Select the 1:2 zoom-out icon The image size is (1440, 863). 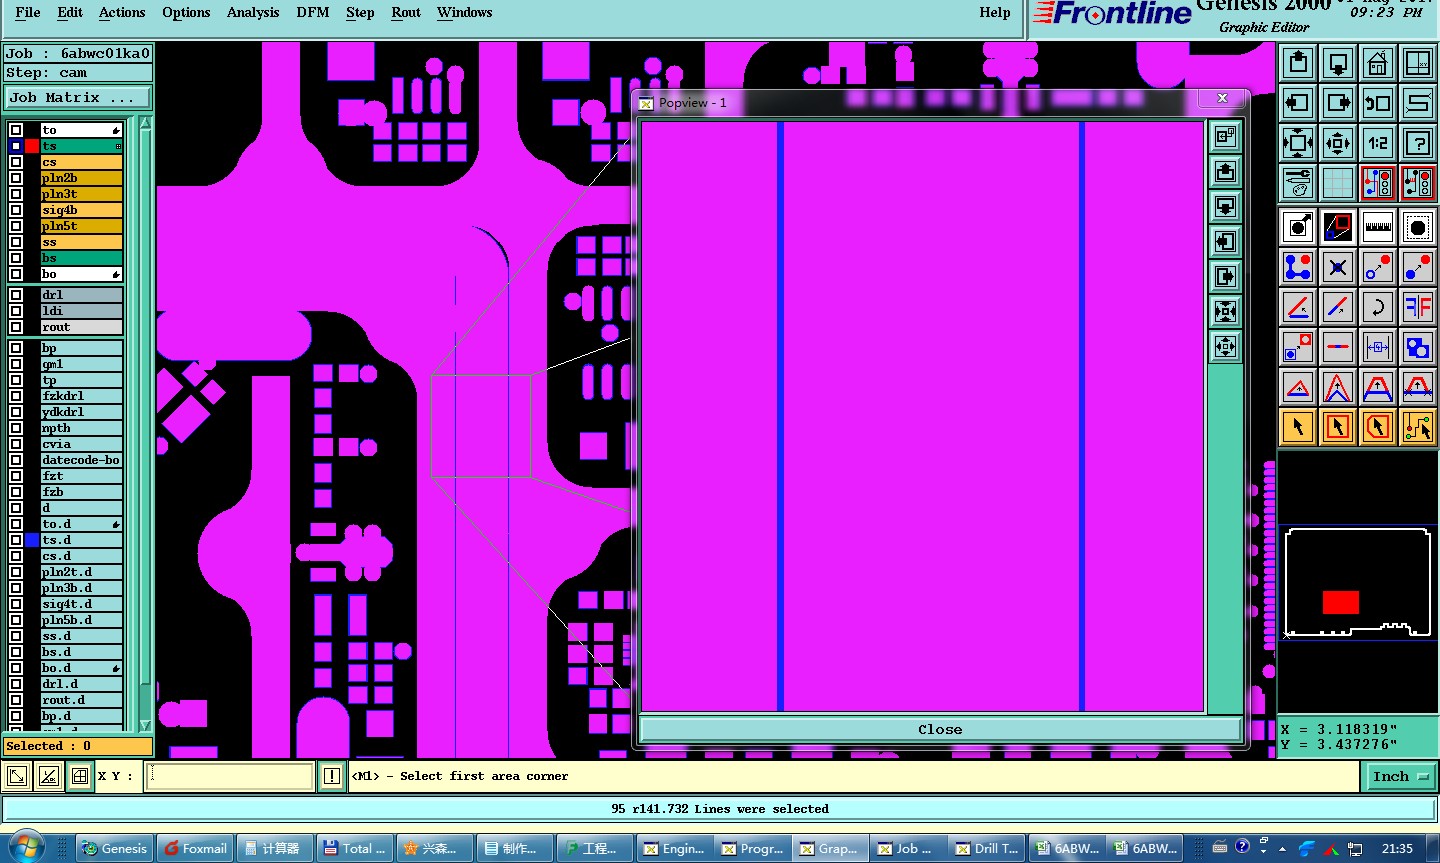click(1378, 143)
